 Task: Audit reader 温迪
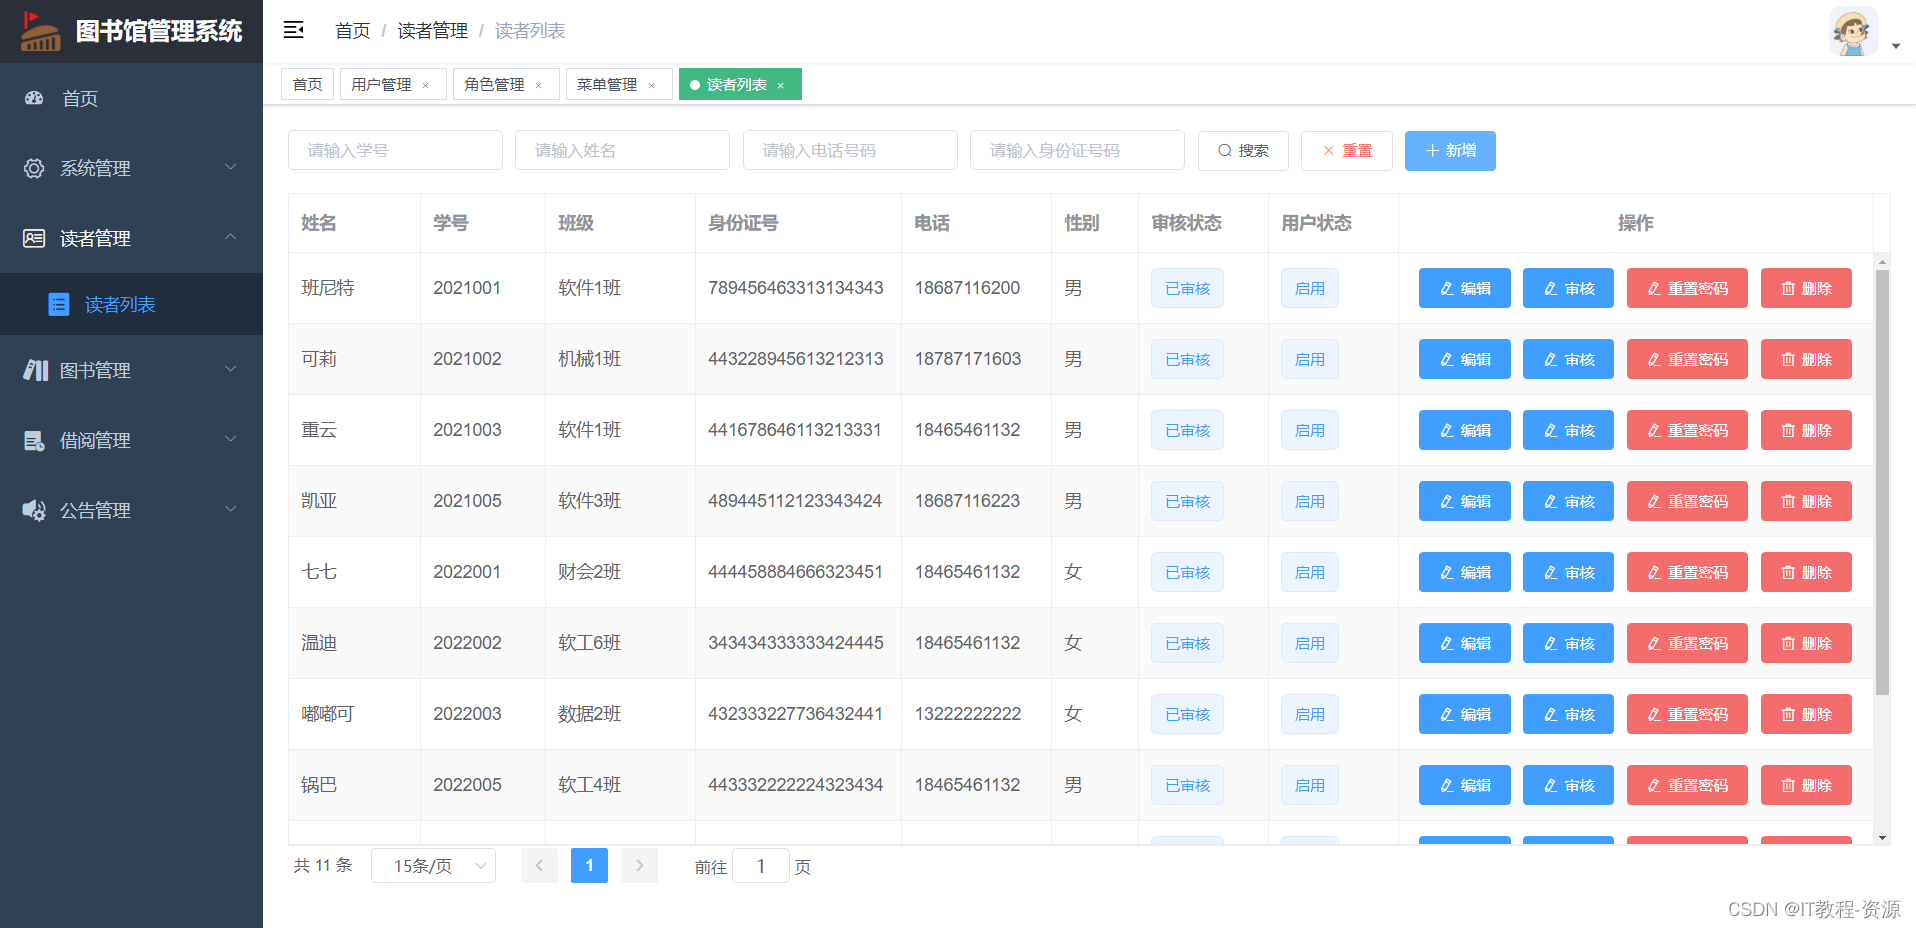(x=1568, y=643)
